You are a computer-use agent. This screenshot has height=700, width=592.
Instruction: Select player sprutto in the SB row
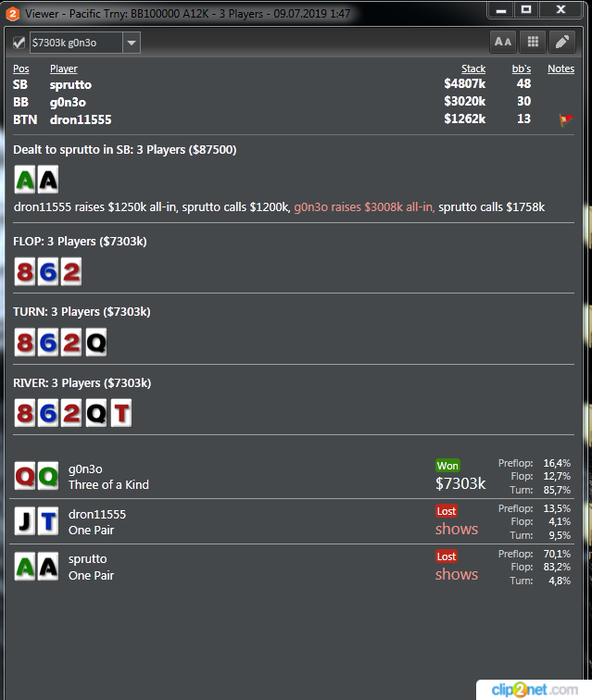pyautogui.click(x=71, y=85)
